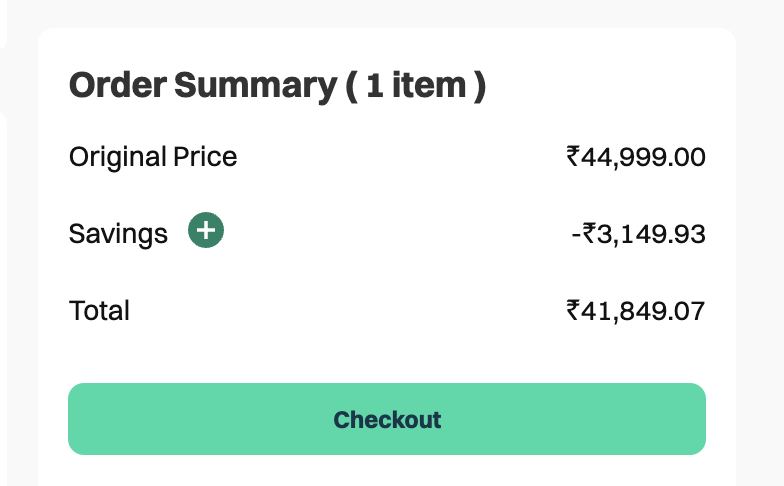The width and height of the screenshot is (784, 486).
Task: Click the number 1 in the item count
Action: click(376, 86)
